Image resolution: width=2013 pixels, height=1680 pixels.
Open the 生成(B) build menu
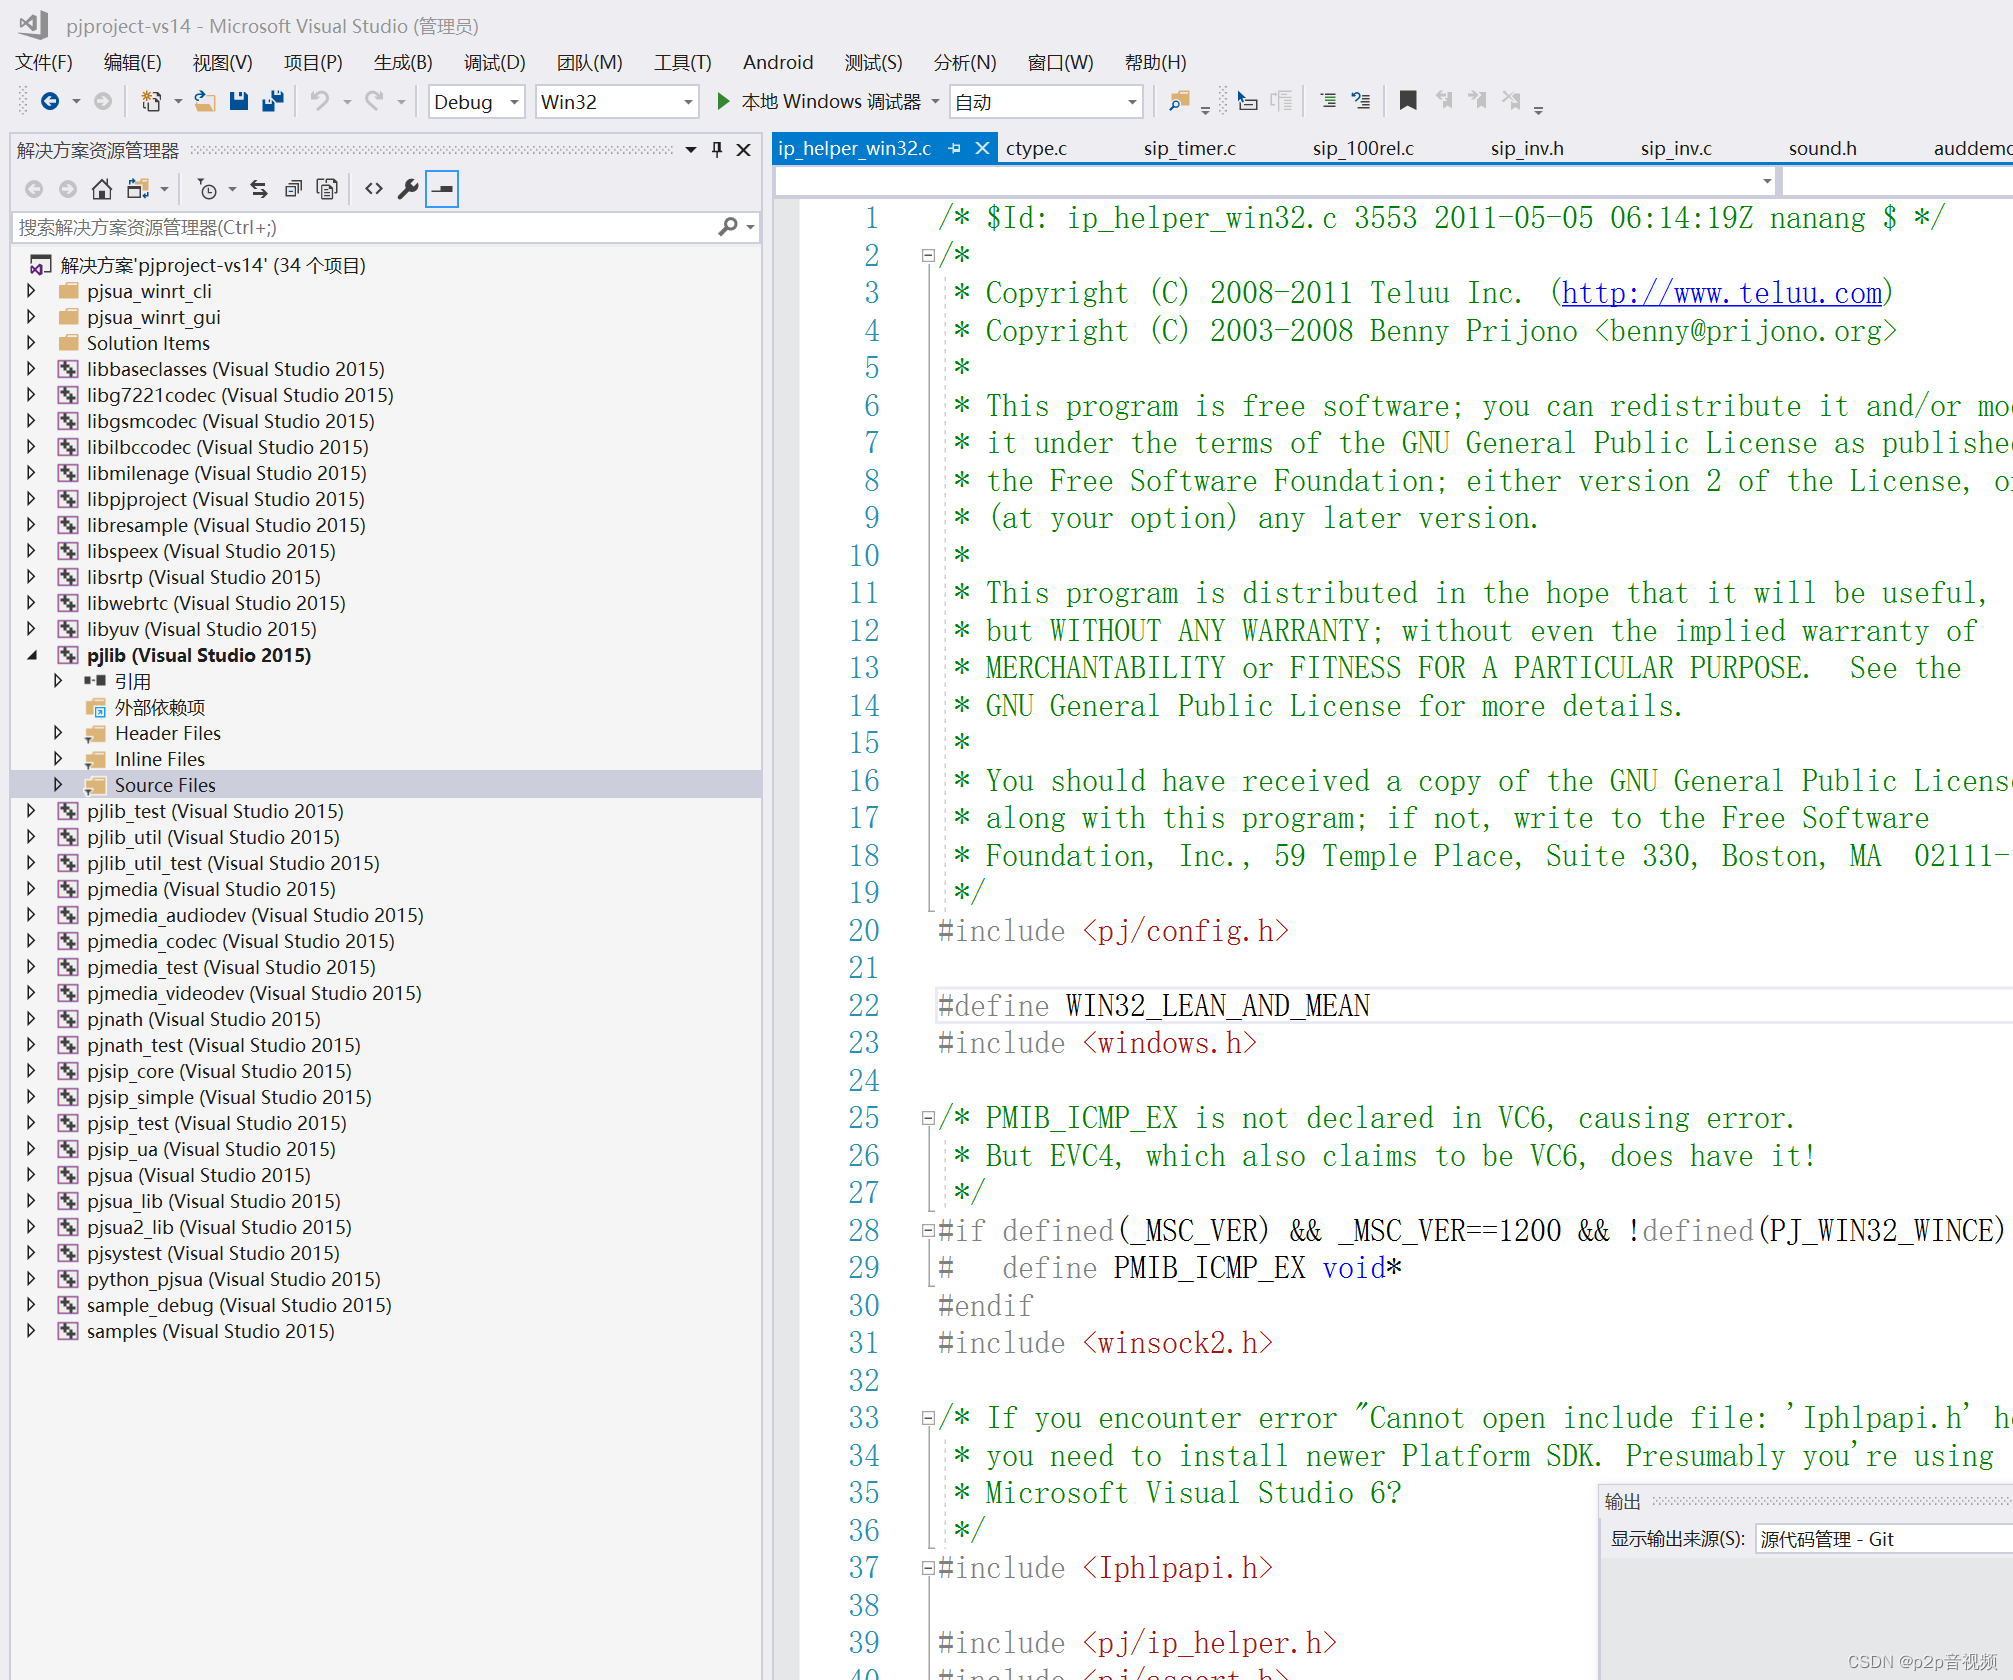coord(402,62)
